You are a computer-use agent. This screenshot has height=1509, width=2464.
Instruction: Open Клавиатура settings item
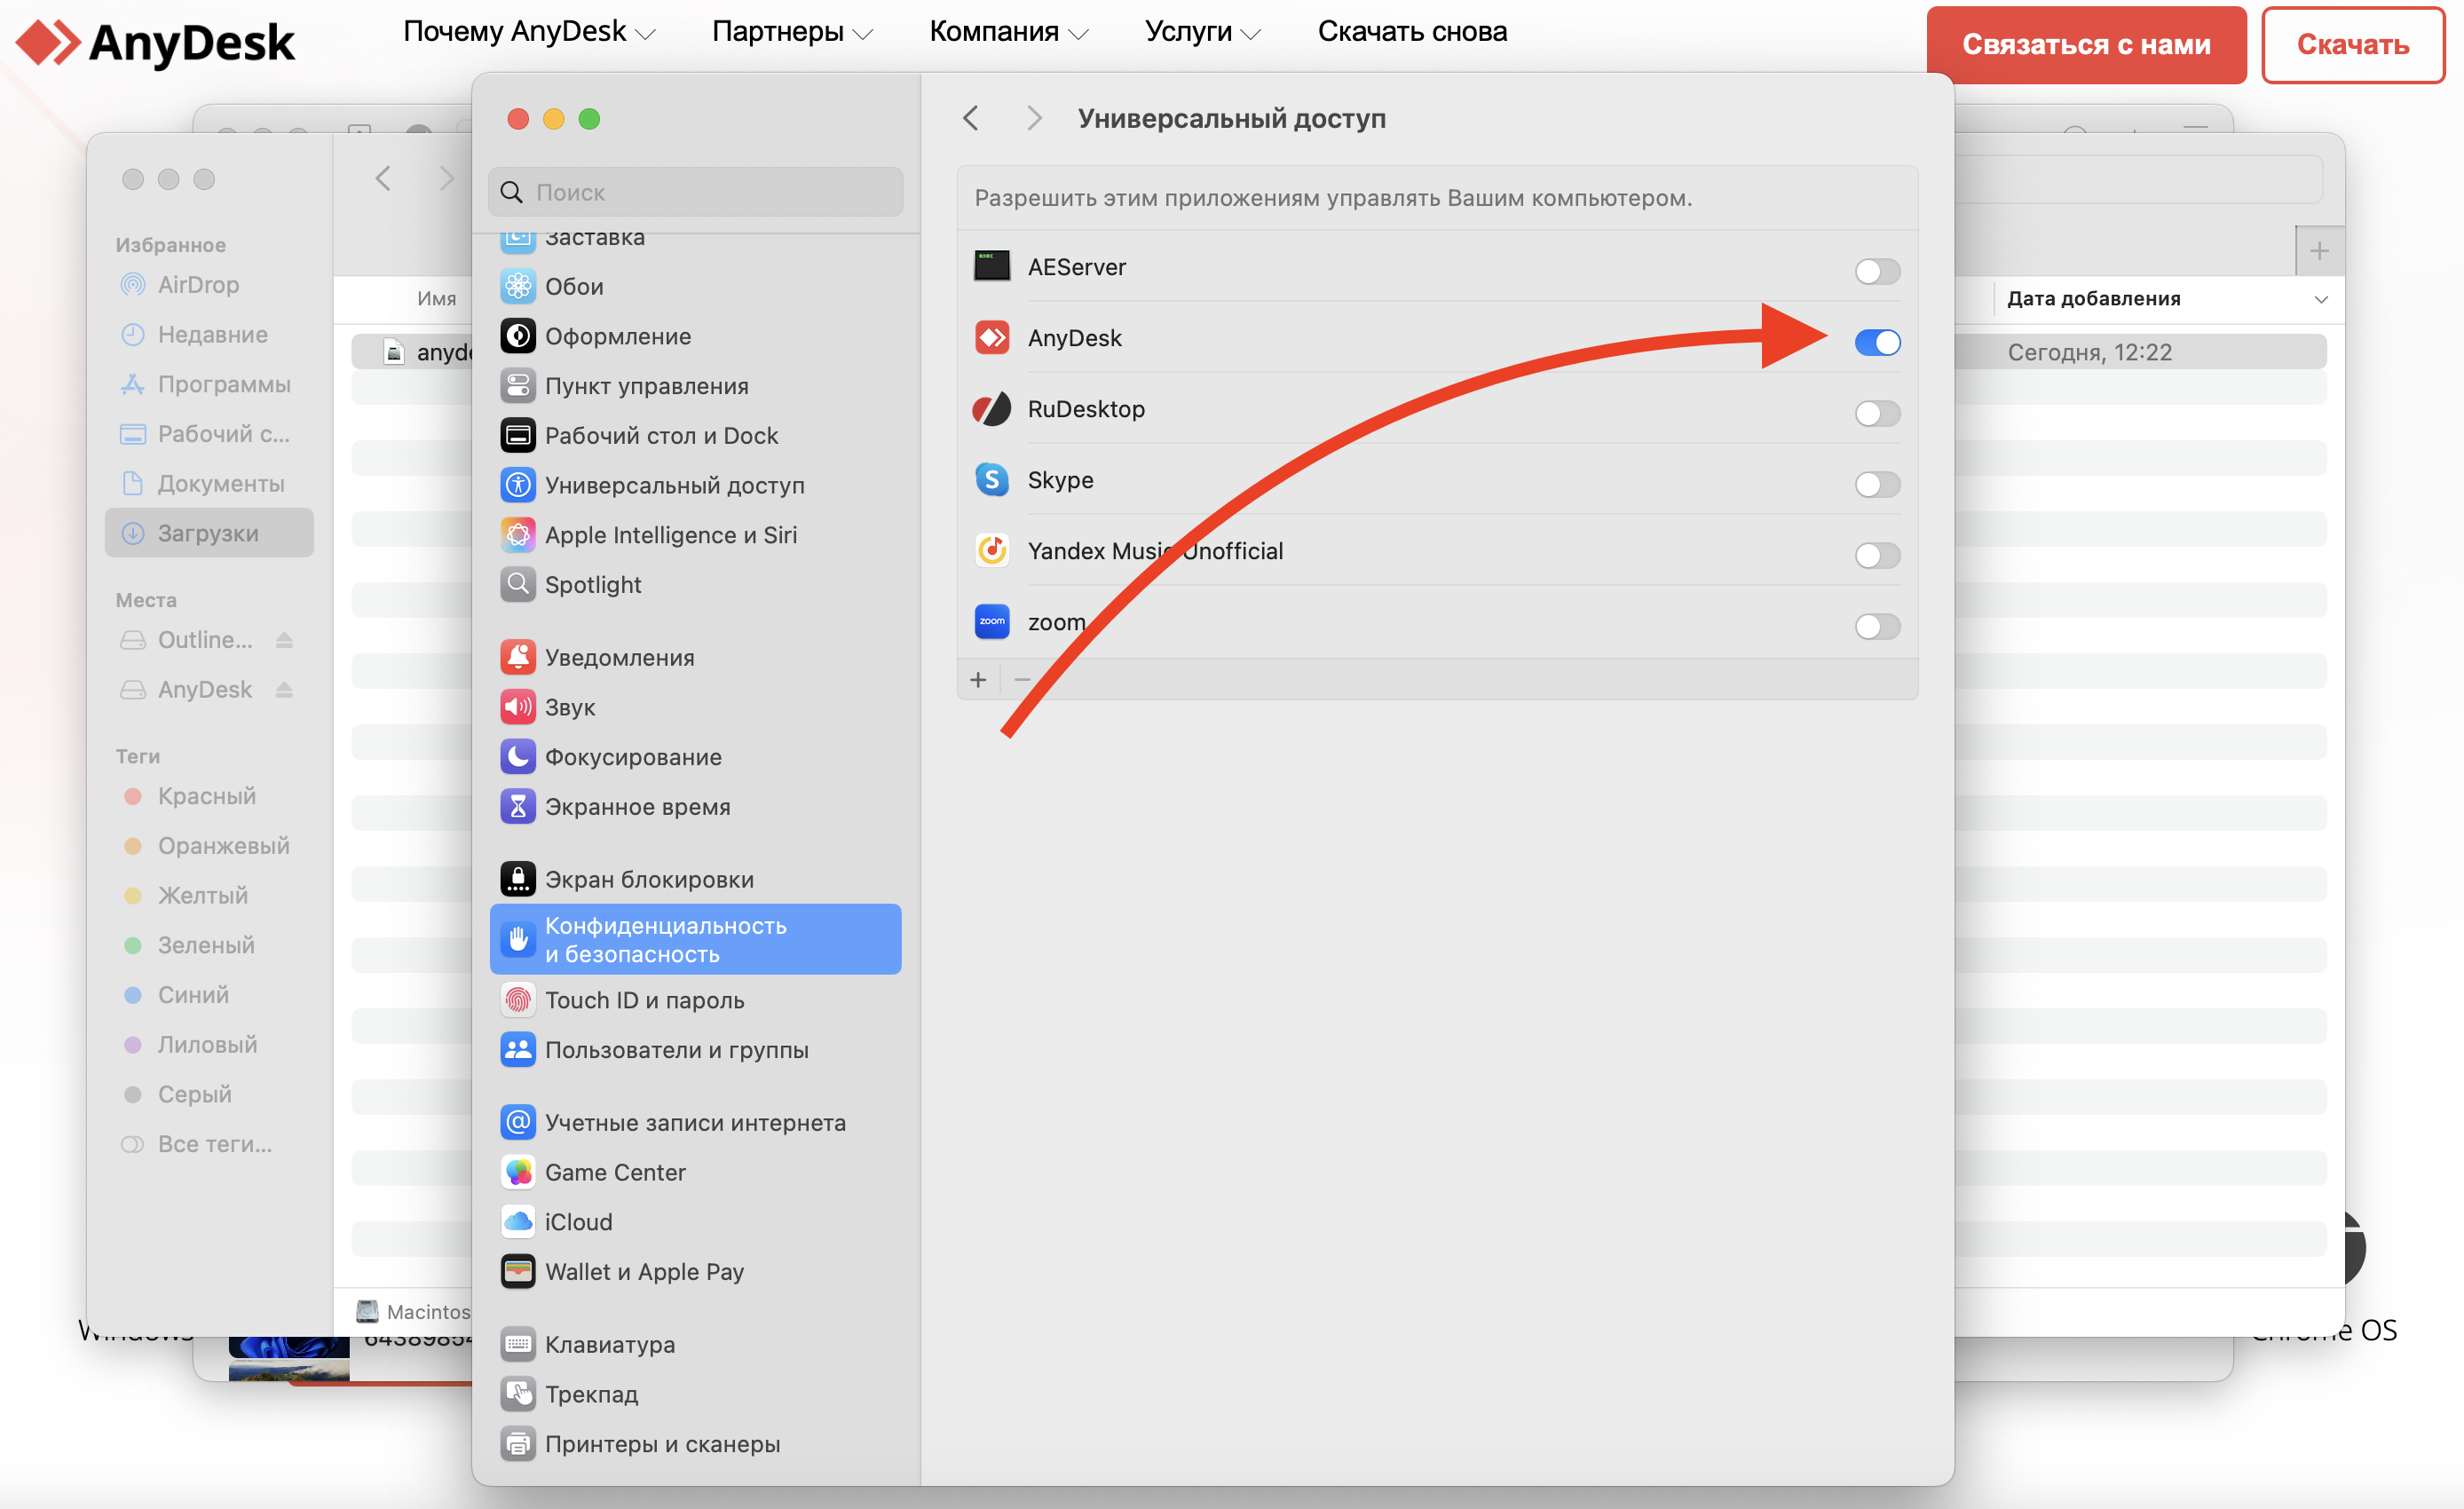695,1344
